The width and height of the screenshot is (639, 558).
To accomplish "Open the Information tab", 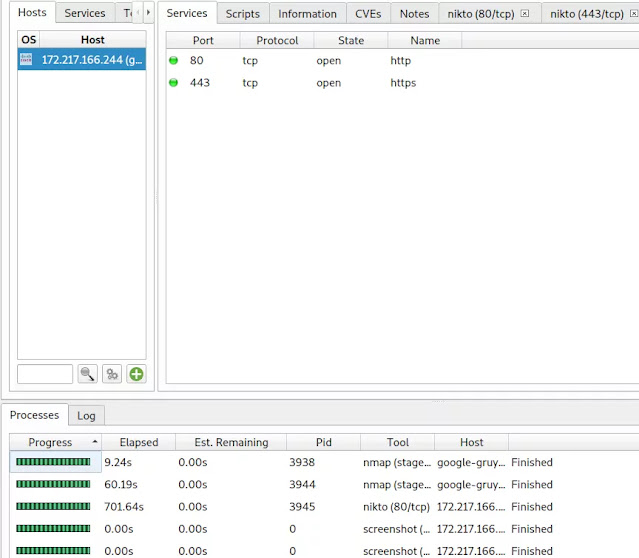I will click(307, 14).
